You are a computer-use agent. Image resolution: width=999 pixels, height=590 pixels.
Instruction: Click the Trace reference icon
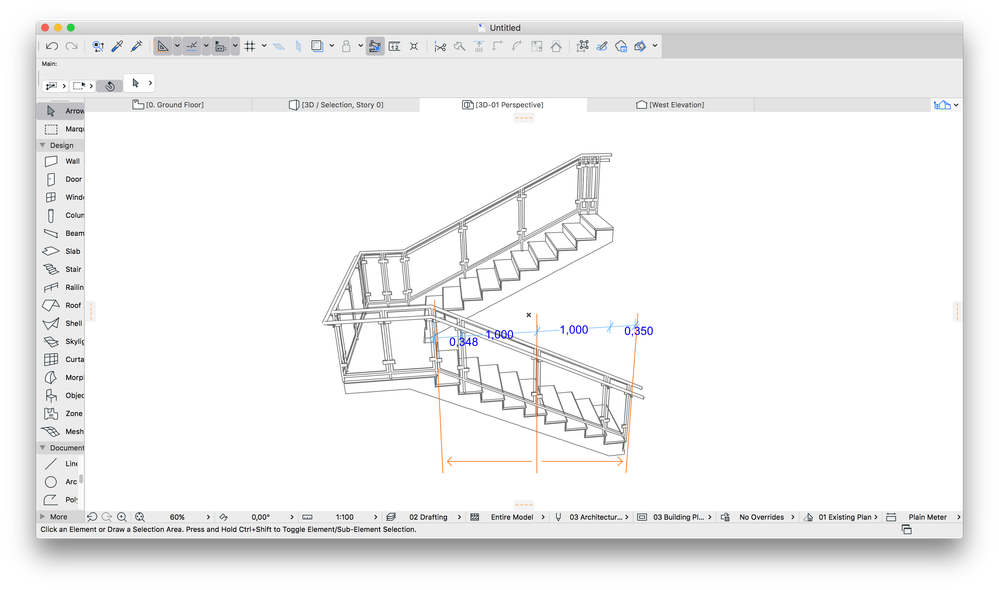pyautogui.click(x=317, y=46)
